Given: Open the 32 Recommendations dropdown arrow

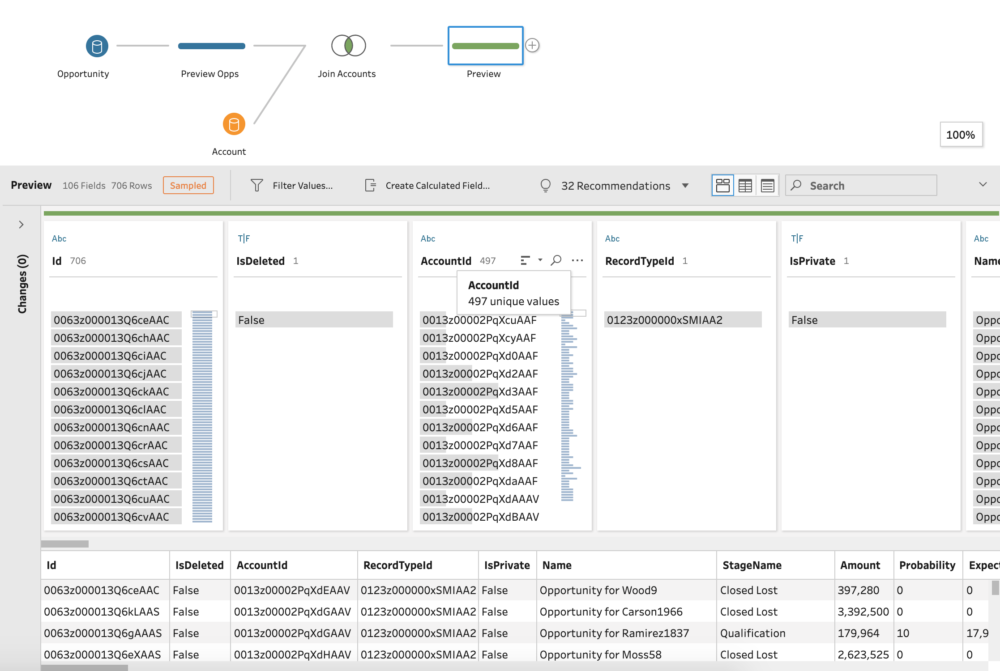Looking at the screenshot, I should (686, 186).
